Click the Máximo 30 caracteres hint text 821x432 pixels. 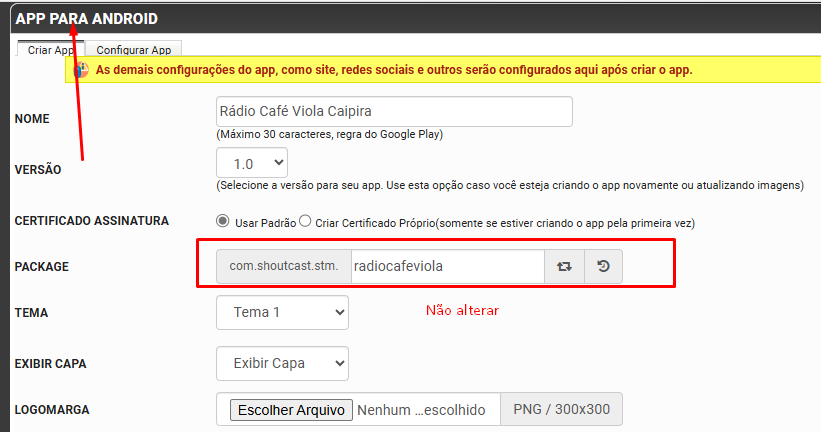[x=329, y=134]
